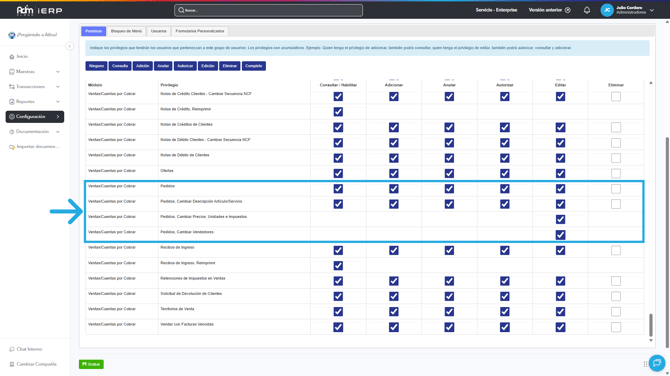This screenshot has height=376, width=670.
Task: Open Inicio in the sidebar
Action: click(22, 56)
